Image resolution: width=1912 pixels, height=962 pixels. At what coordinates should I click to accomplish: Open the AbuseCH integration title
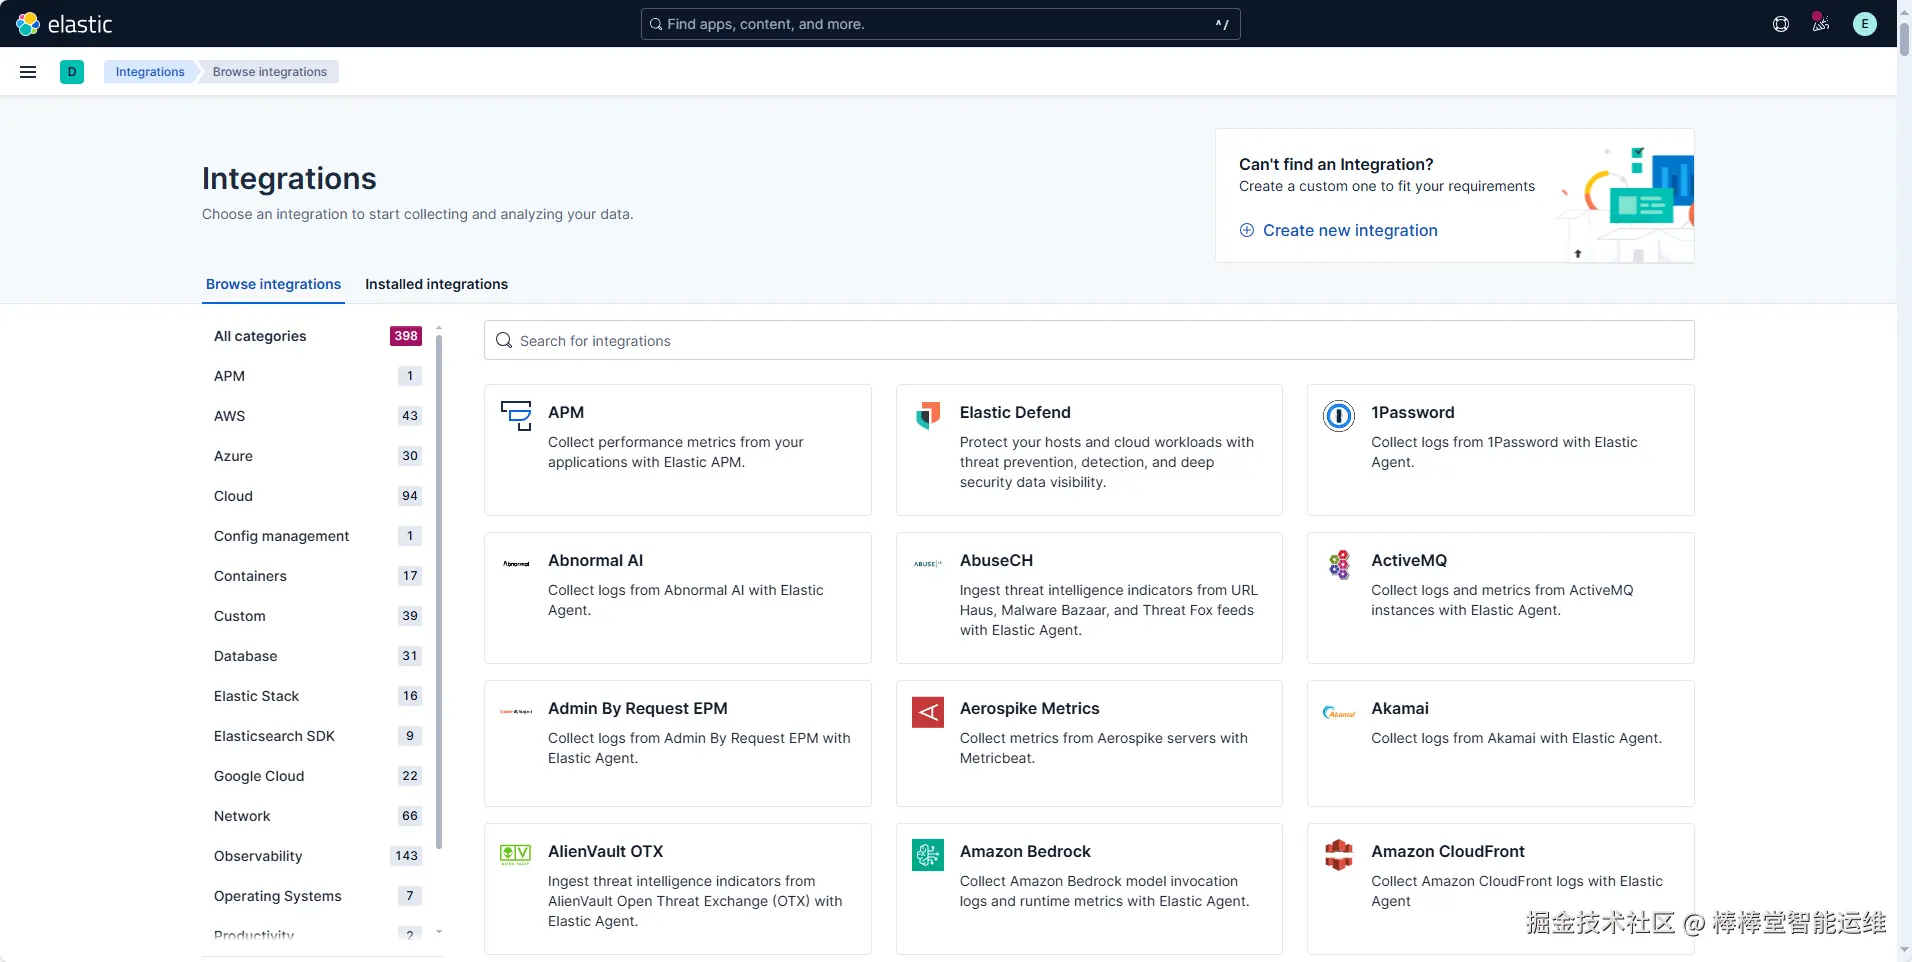(x=996, y=560)
